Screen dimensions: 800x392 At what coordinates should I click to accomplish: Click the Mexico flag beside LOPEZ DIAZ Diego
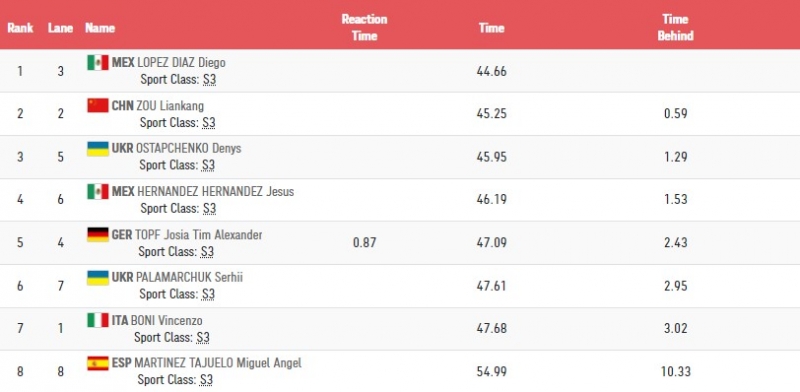97,62
